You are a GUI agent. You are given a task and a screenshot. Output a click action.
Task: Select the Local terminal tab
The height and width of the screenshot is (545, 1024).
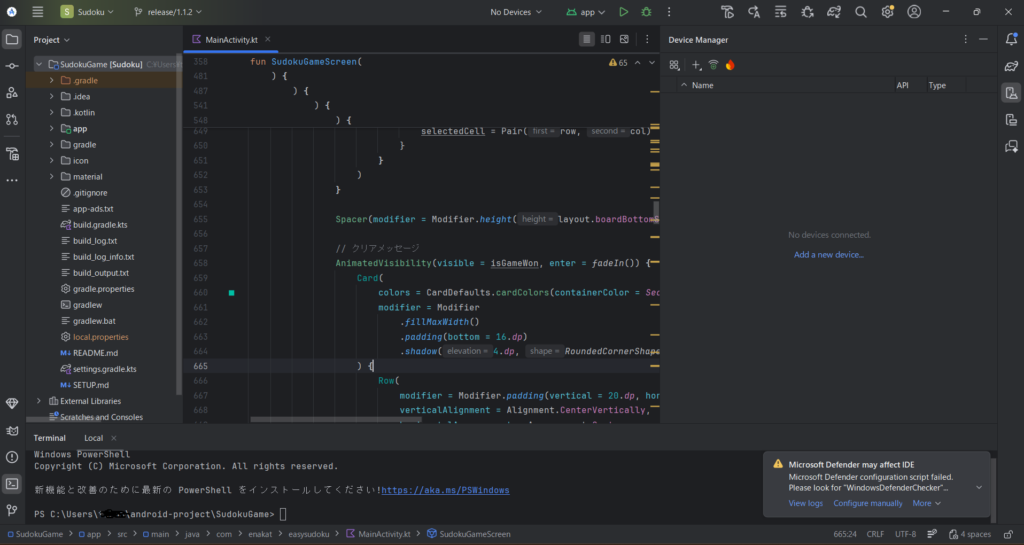[x=93, y=438]
